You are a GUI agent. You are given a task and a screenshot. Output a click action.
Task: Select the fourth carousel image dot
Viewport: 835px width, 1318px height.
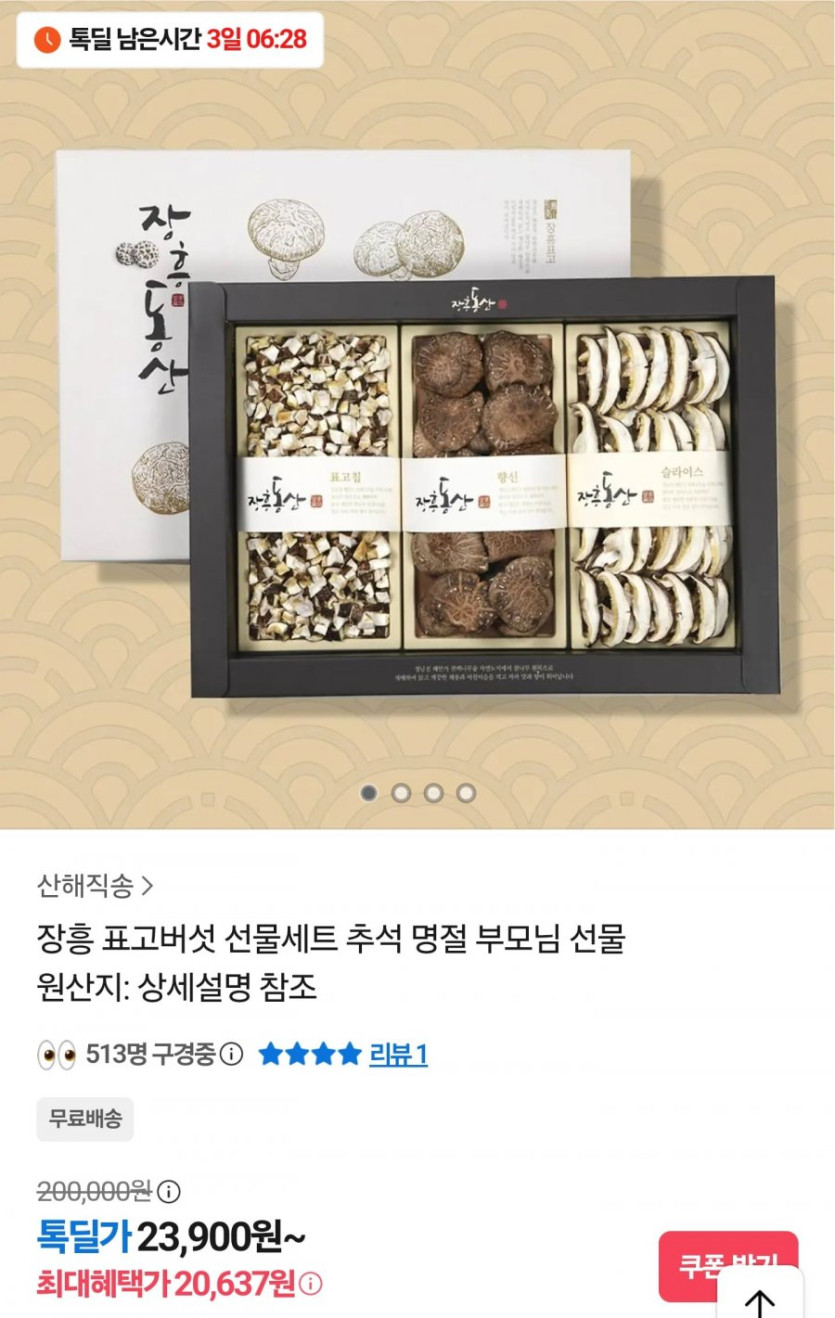click(x=466, y=792)
